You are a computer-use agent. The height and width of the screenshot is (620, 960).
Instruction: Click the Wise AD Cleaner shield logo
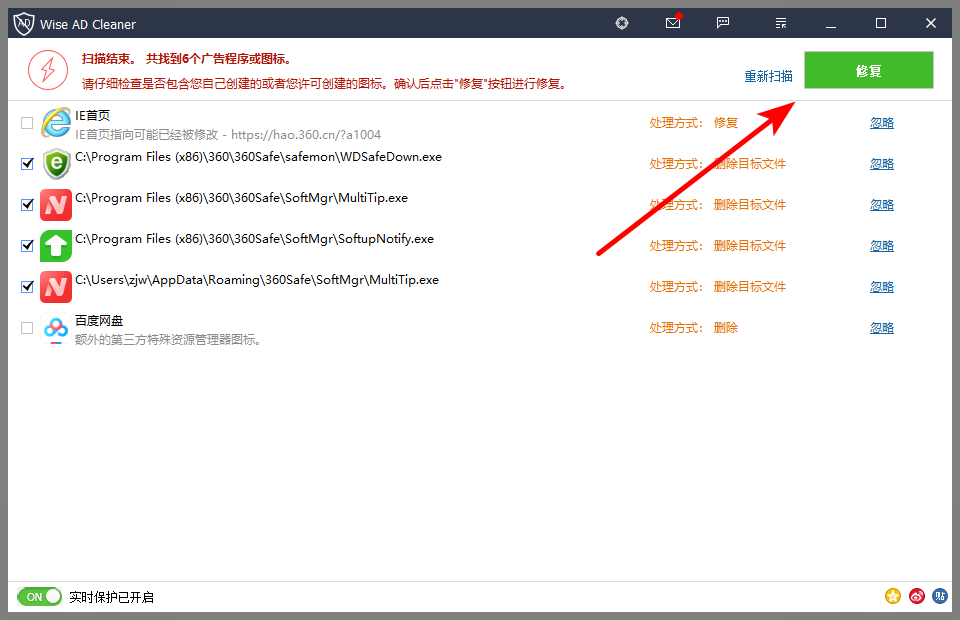click(24, 24)
